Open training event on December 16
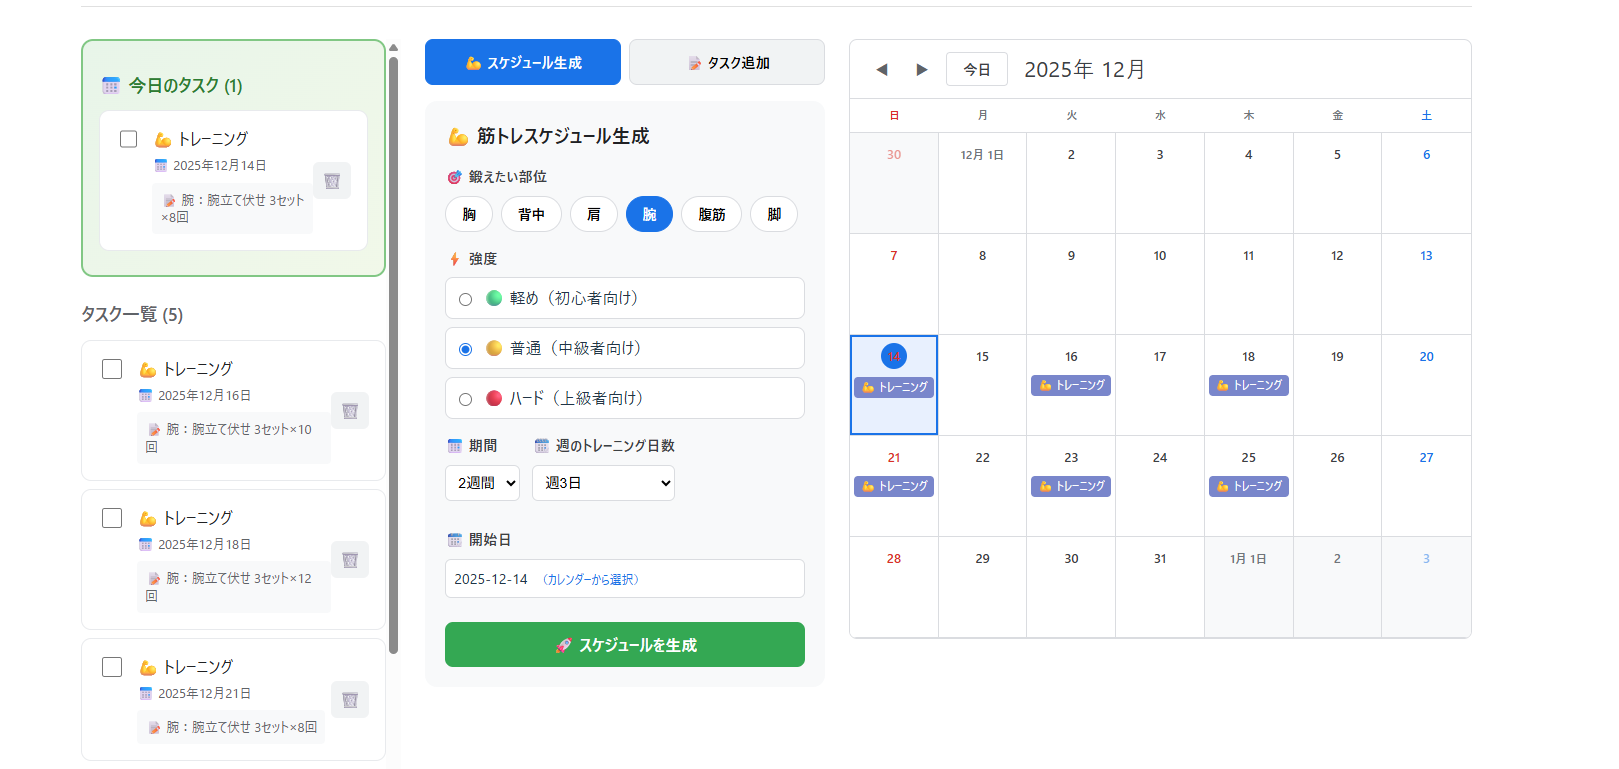 (1070, 386)
